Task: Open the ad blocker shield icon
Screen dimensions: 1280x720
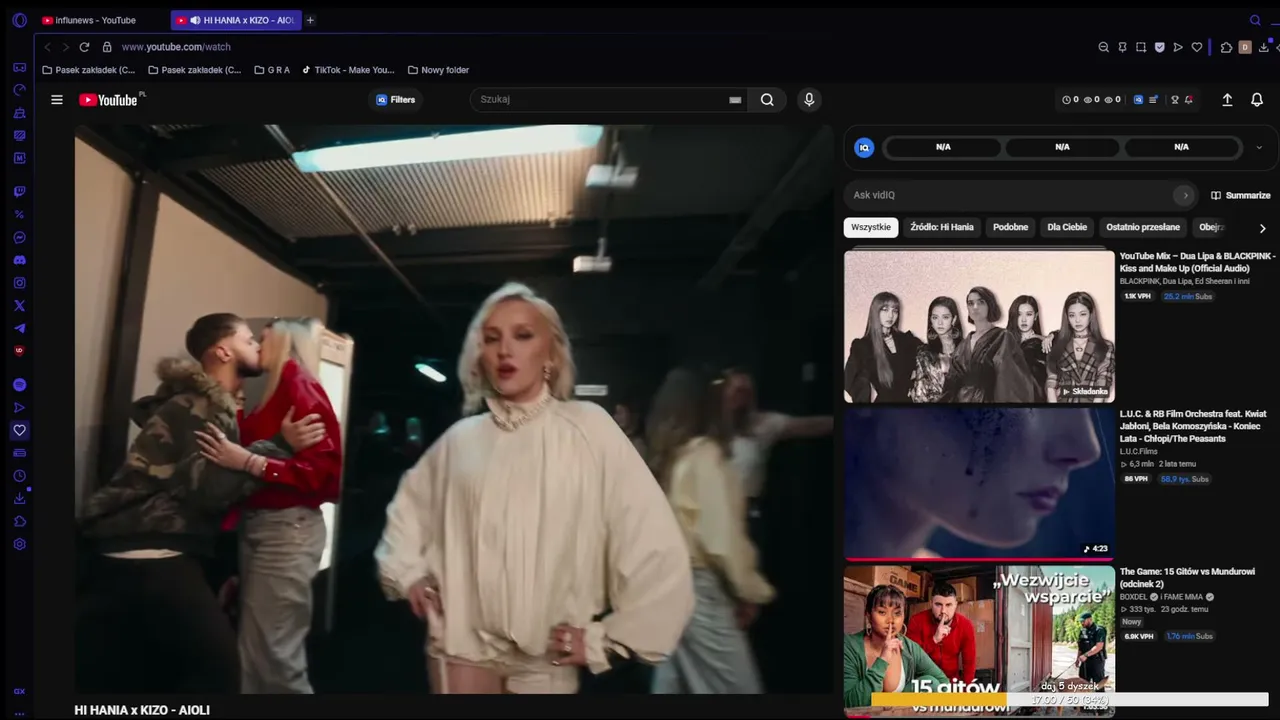Action: click(x=1160, y=47)
